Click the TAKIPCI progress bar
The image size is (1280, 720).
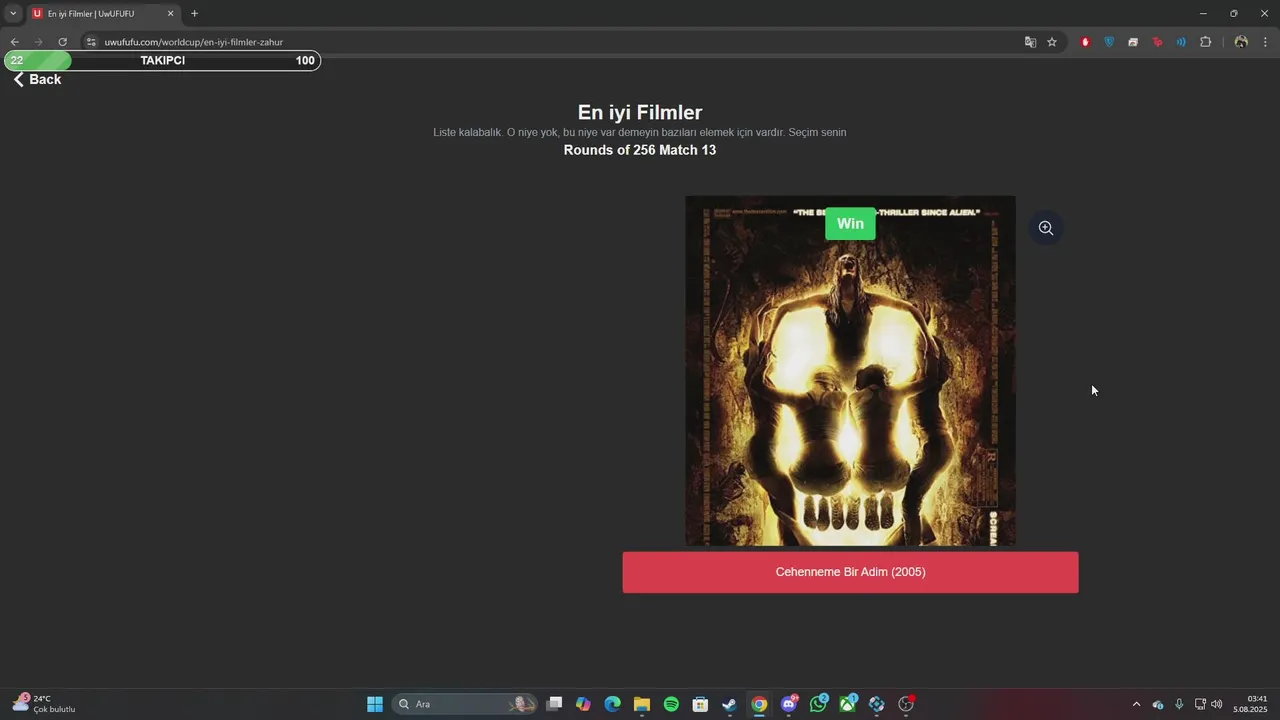coord(162,61)
